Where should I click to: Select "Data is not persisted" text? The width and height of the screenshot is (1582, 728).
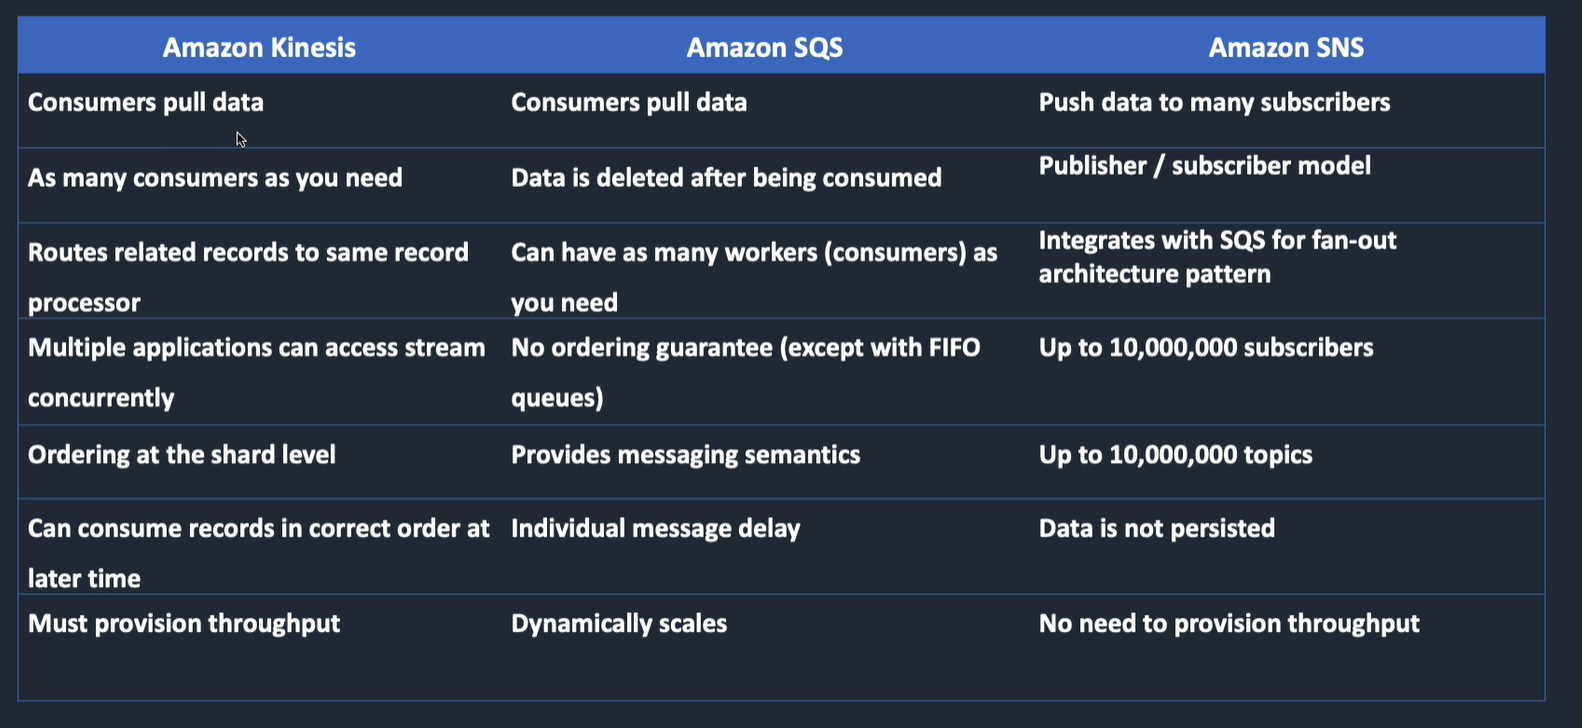pyautogui.click(x=1156, y=529)
